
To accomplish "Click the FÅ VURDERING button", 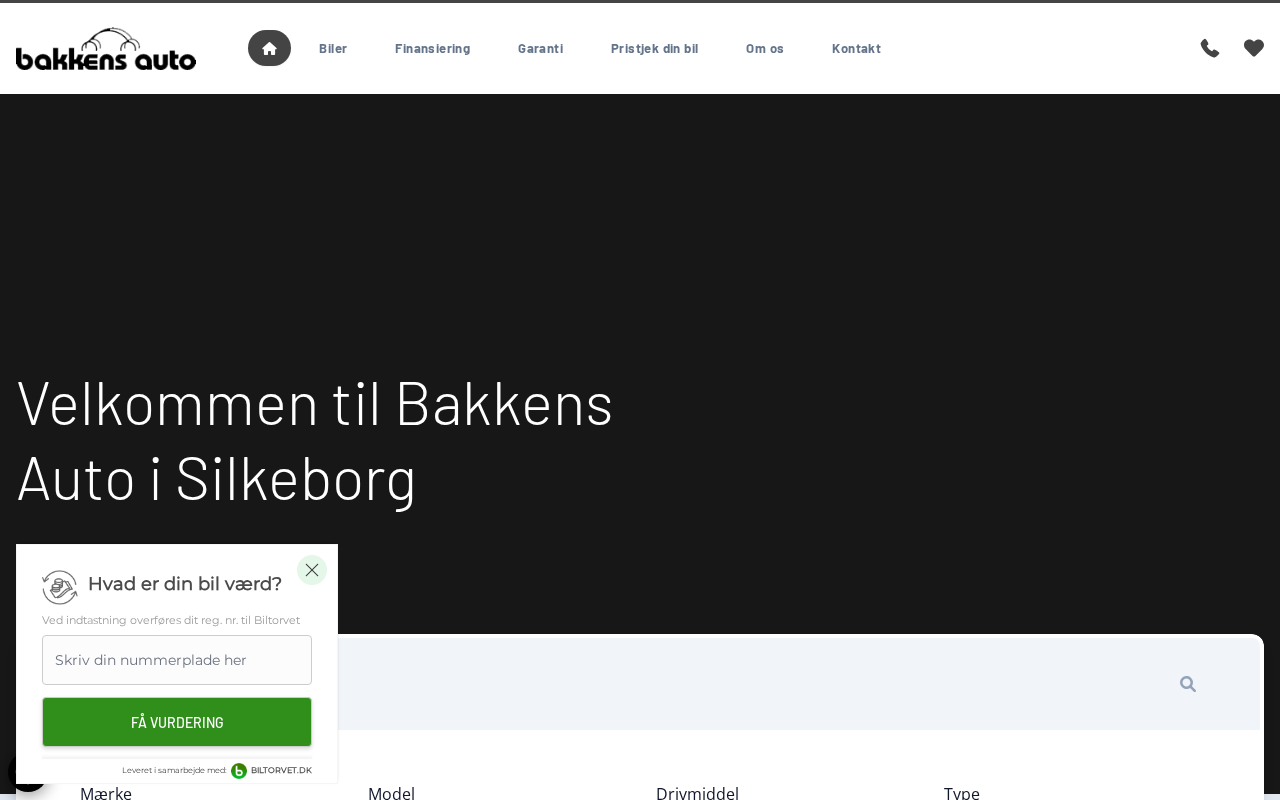I will (x=177, y=722).
